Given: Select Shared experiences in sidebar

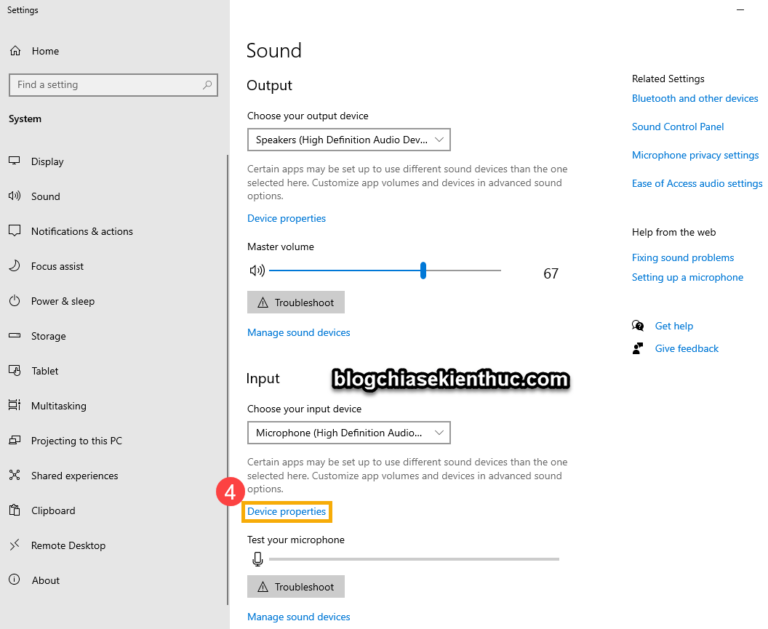Looking at the screenshot, I should click(x=74, y=476).
